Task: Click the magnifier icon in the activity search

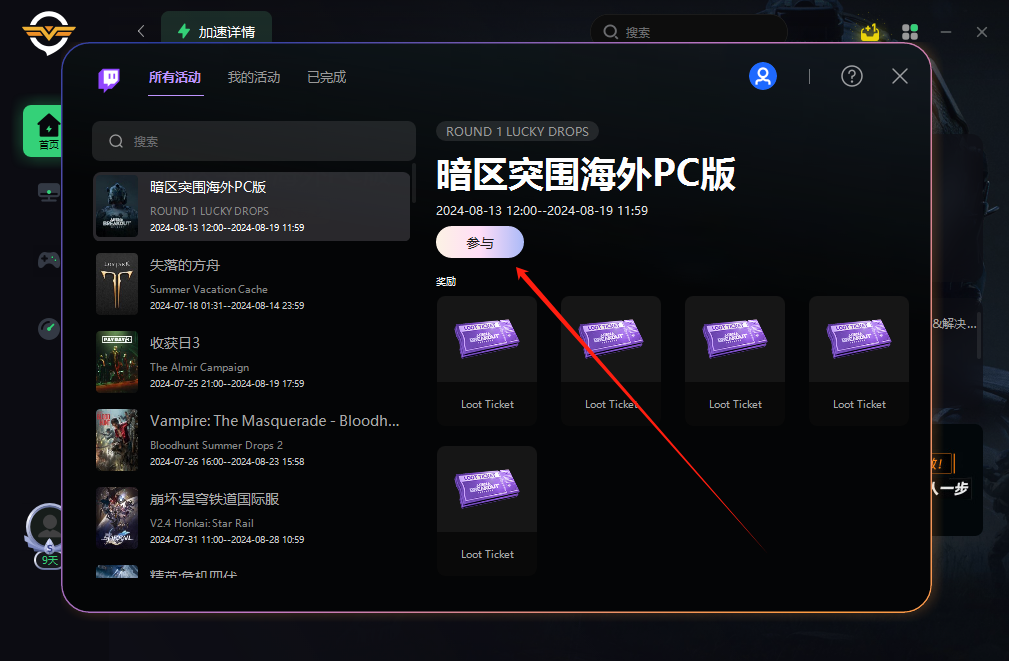Action: (x=116, y=141)
